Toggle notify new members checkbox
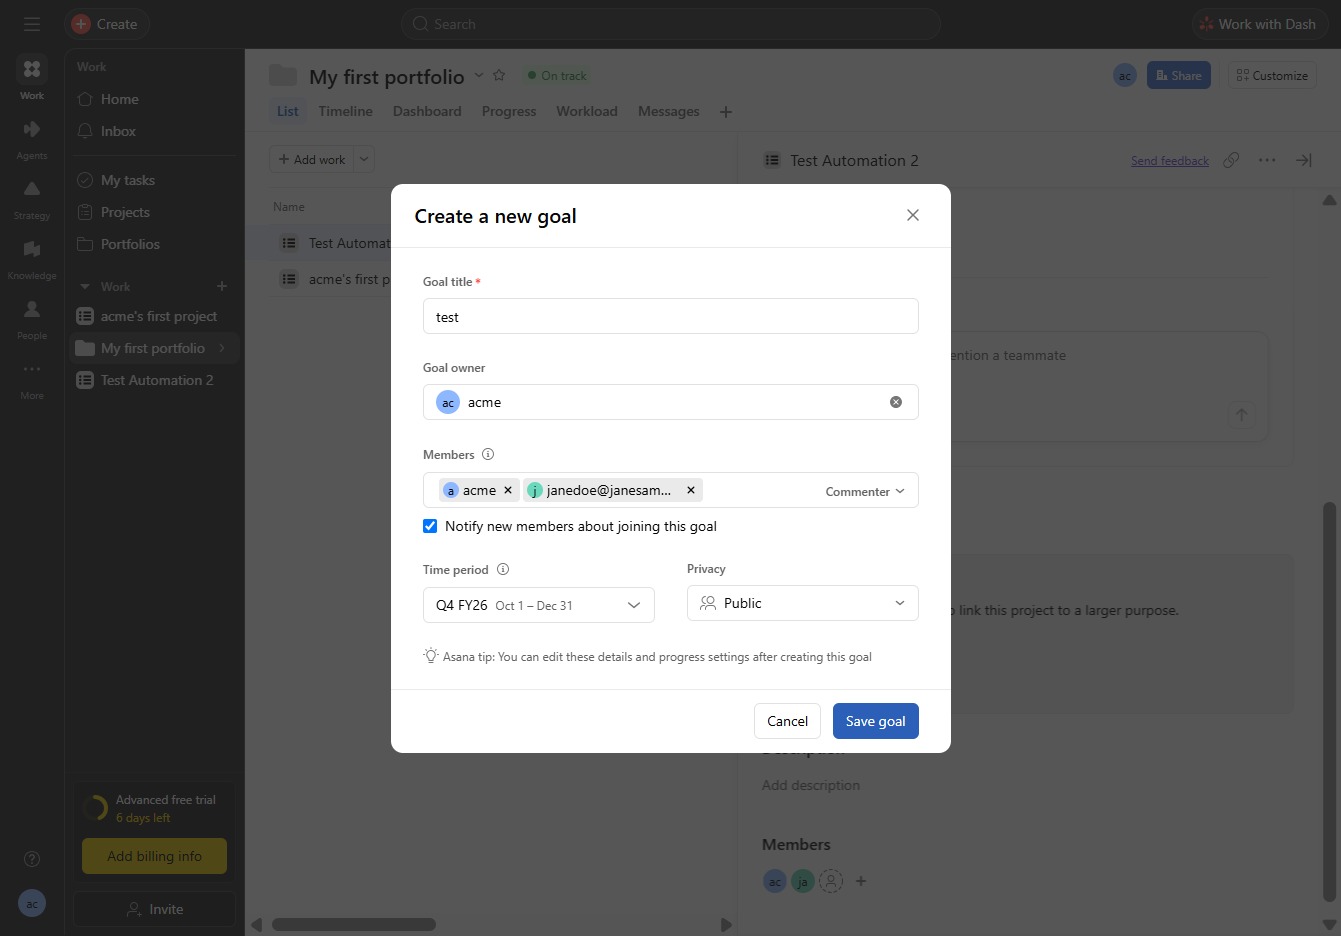Viewport: 1341px width, 936px height. (x=430, y=526)
